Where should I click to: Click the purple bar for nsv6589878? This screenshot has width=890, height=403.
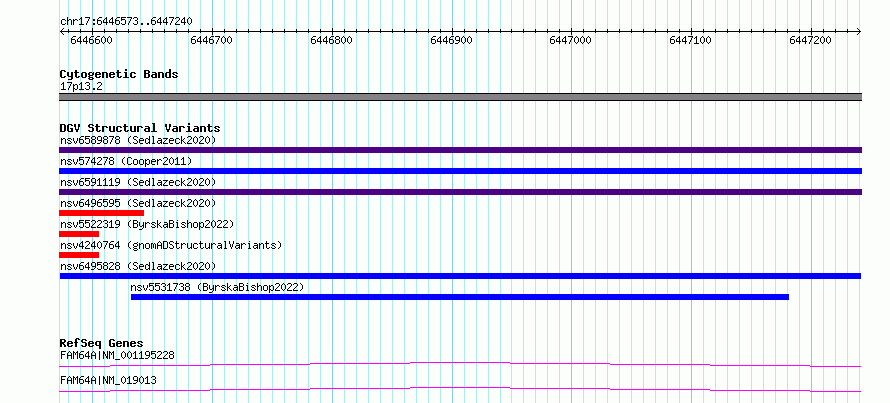click(x=460, y=150)
